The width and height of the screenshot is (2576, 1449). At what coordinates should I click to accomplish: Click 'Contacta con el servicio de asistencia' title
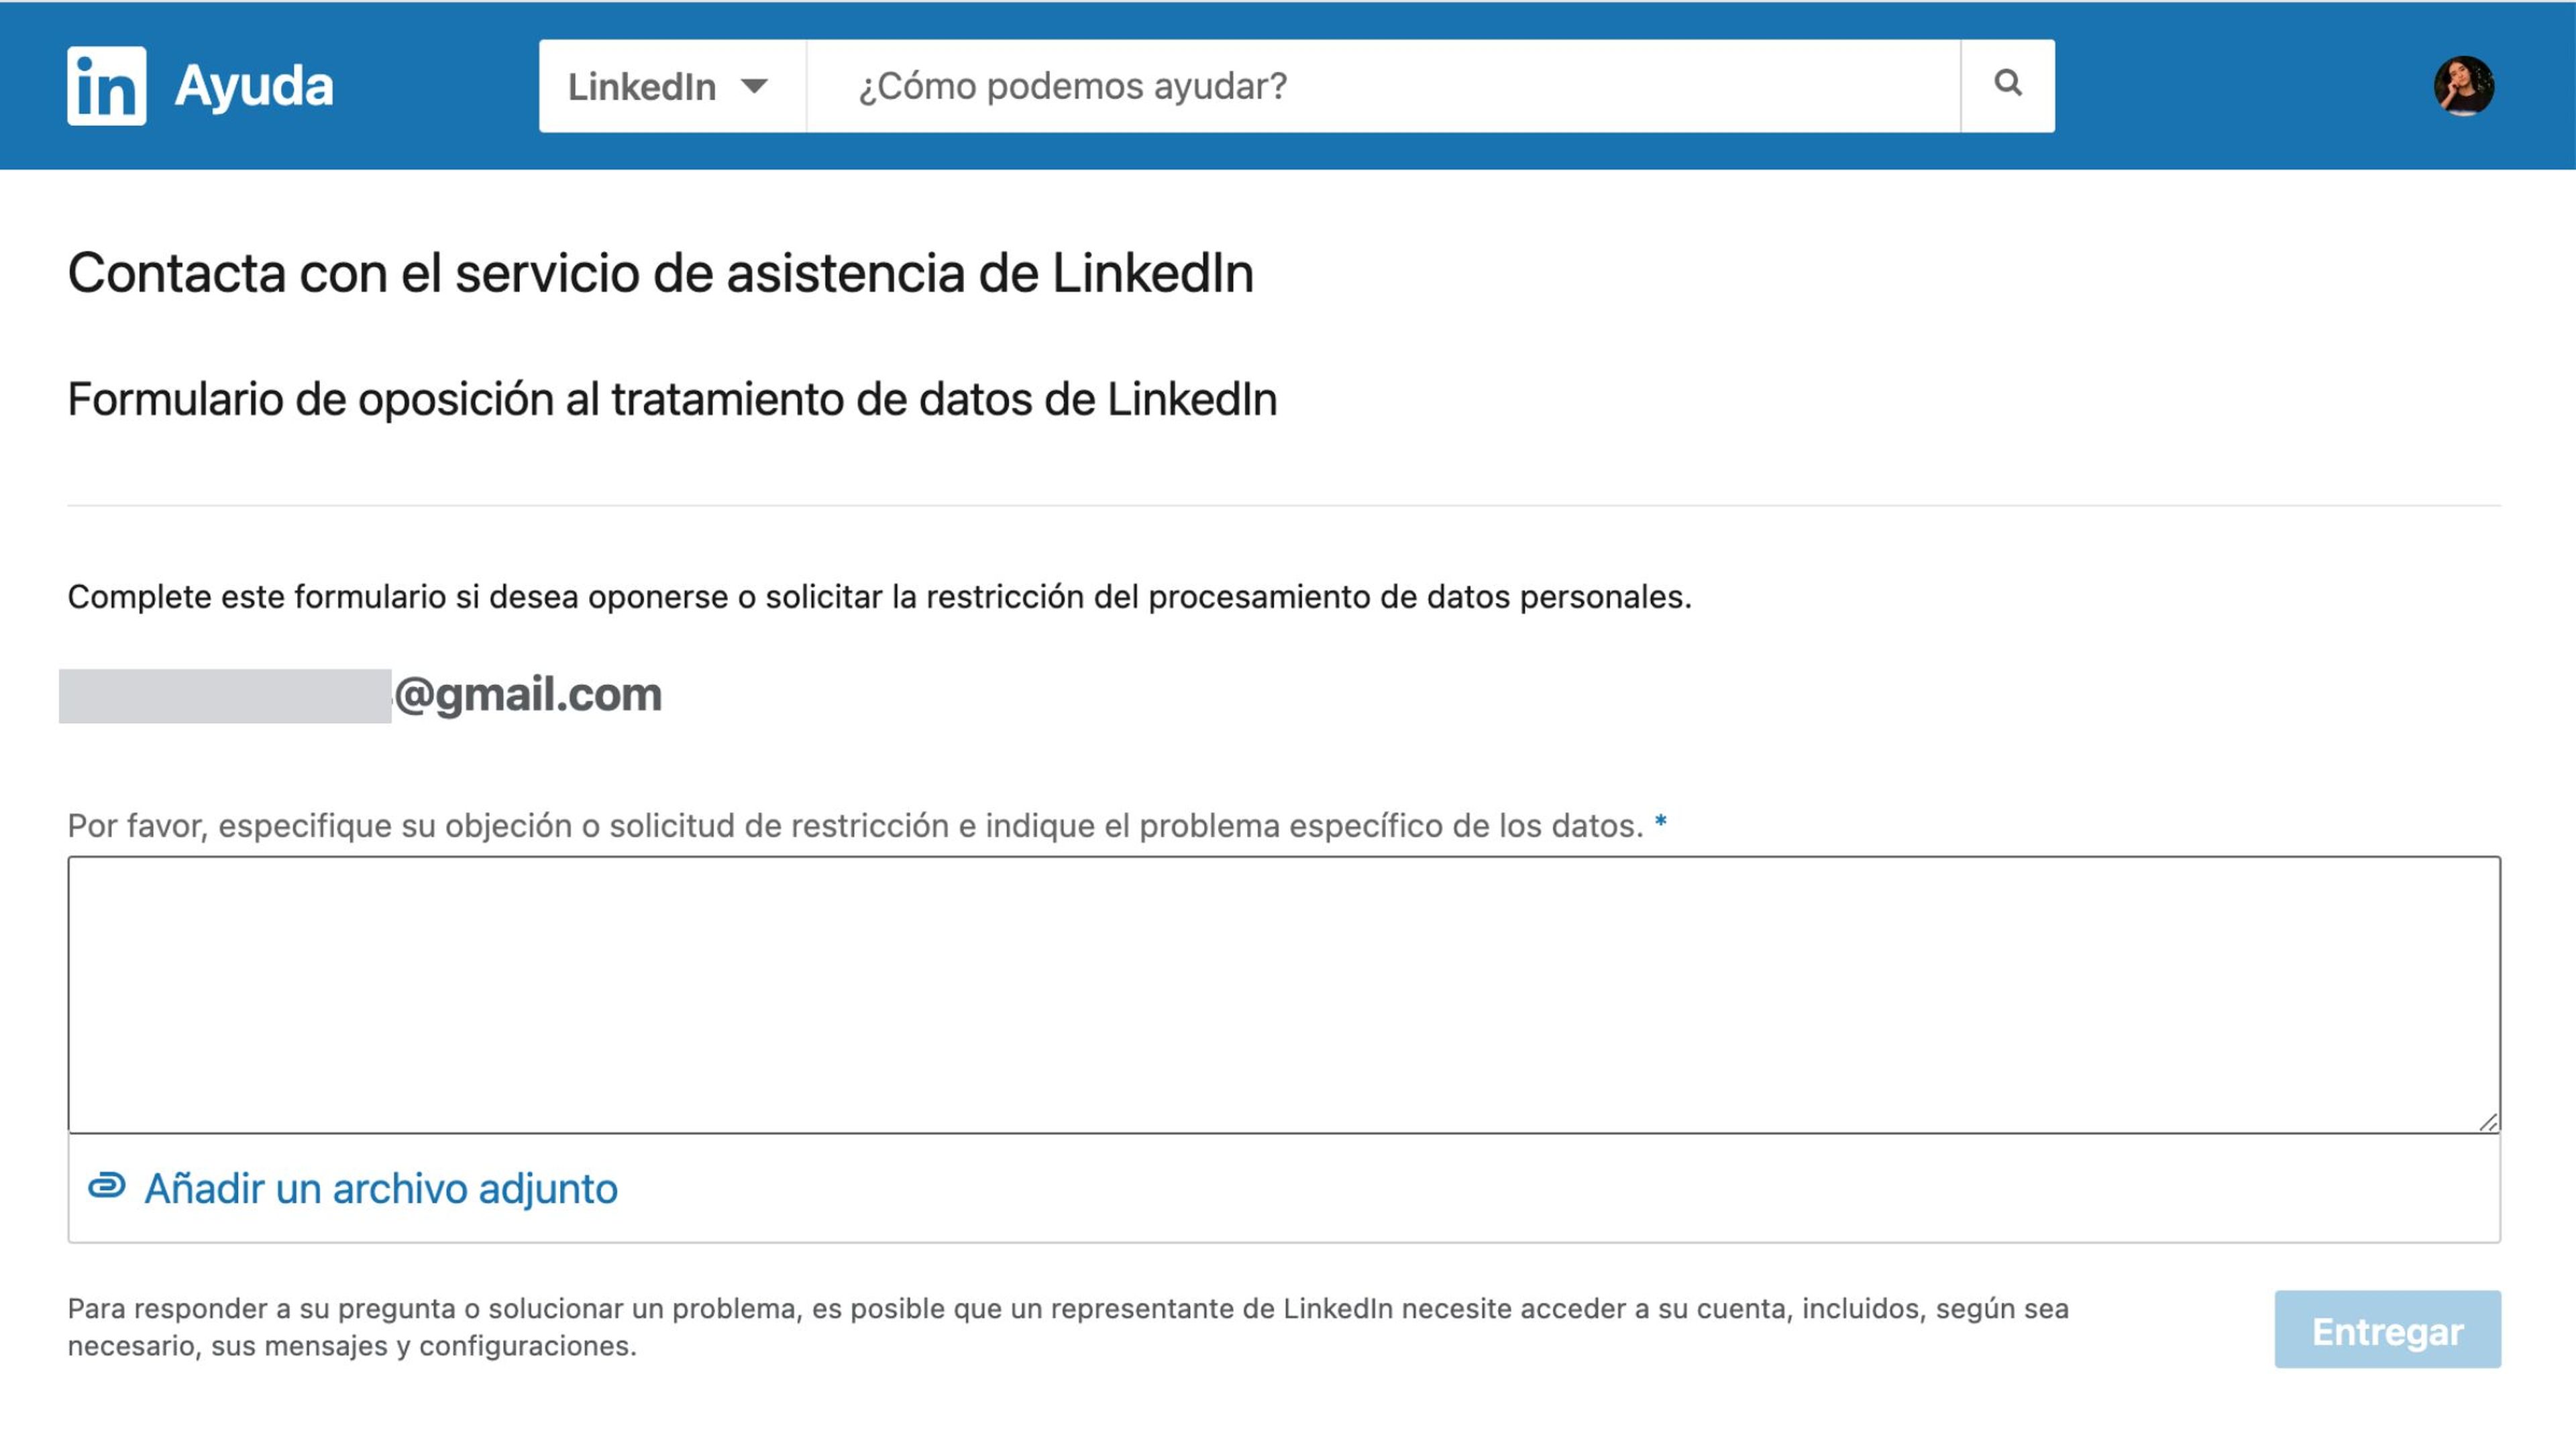pos(660,273)
